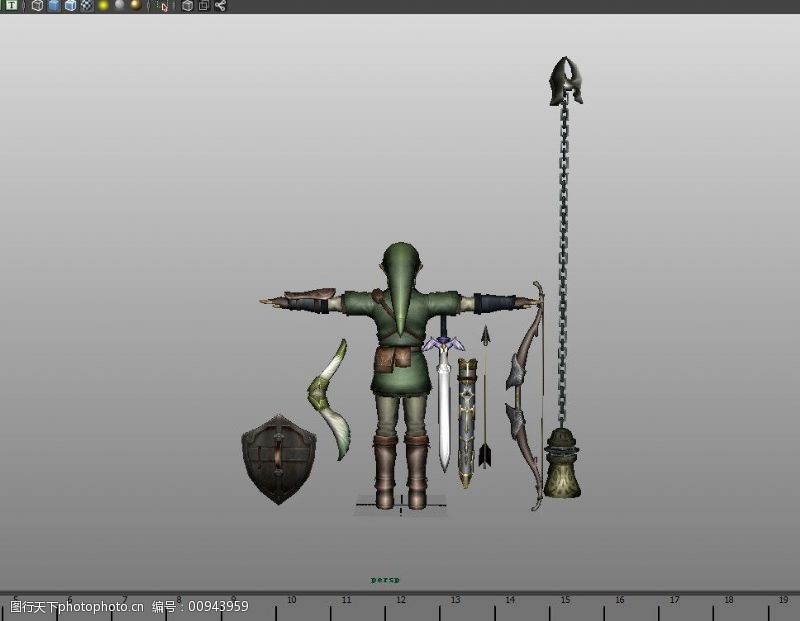Click the gray sphere shading icon
This screenshot has width=800, height=621.
click(119, 6)
